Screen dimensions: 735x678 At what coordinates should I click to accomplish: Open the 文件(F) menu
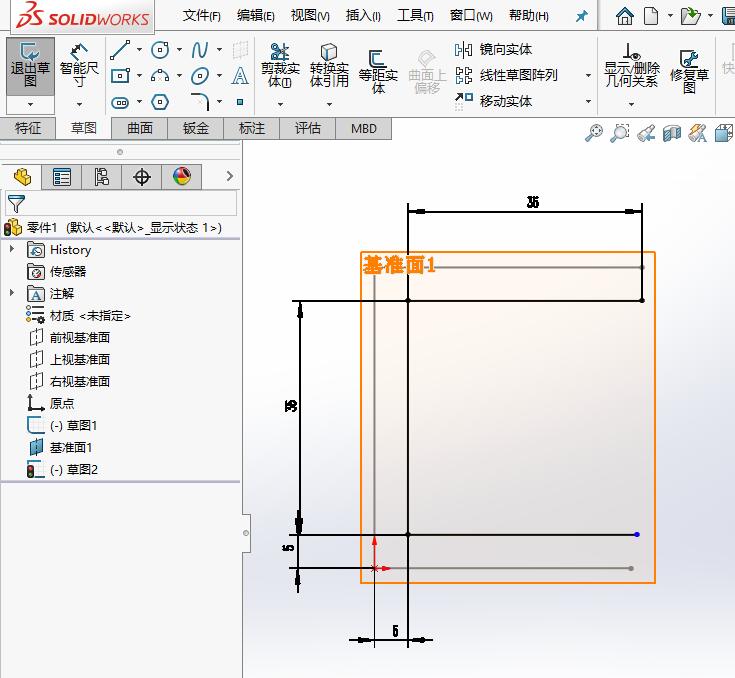(x=202, y=16)
